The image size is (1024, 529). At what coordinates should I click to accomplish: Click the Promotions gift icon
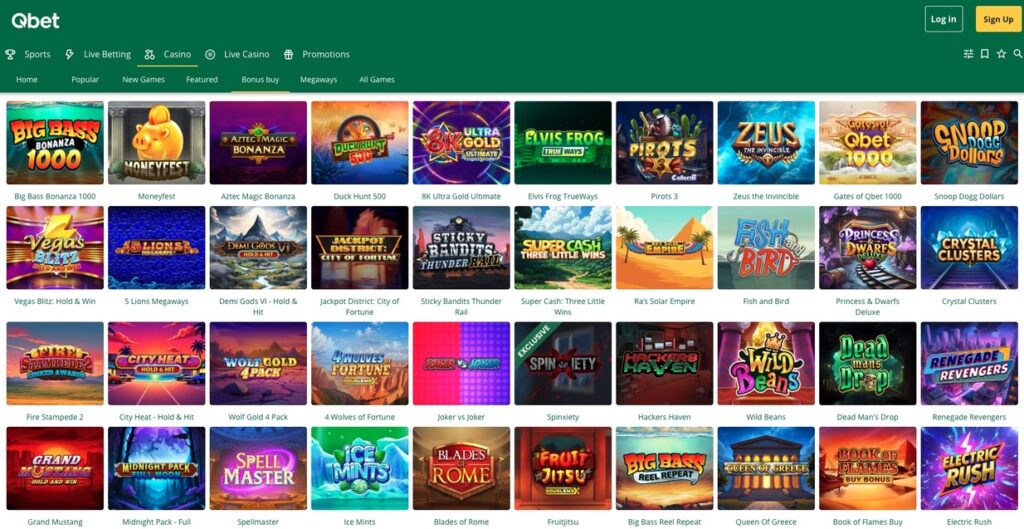[x=288, y=54]
